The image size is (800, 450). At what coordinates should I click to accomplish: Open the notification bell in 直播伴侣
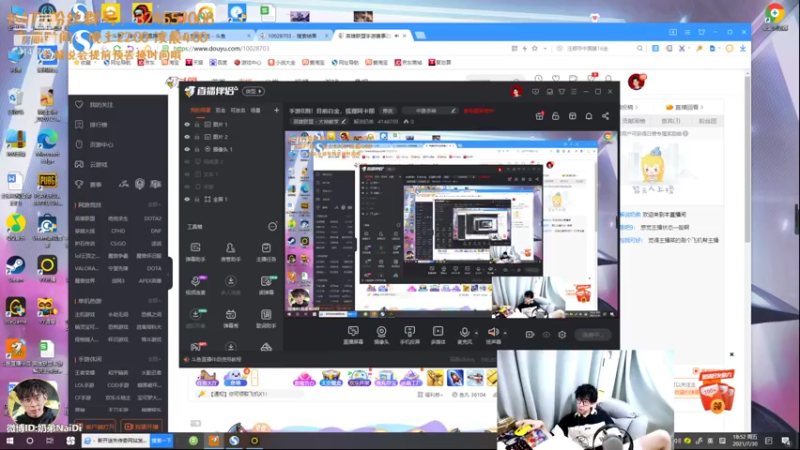tap(589, 116)
